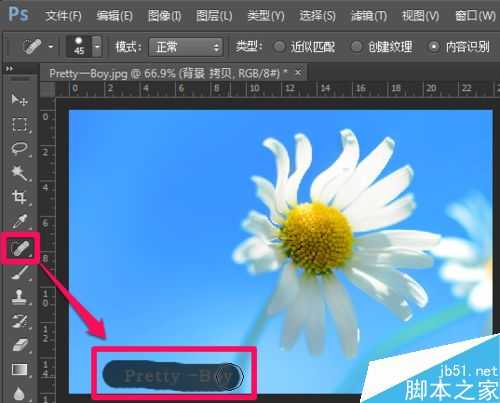Viewport: 500px width, 403px height.
Task: Select the History Brush tool
Action: (x=19, y=321)
